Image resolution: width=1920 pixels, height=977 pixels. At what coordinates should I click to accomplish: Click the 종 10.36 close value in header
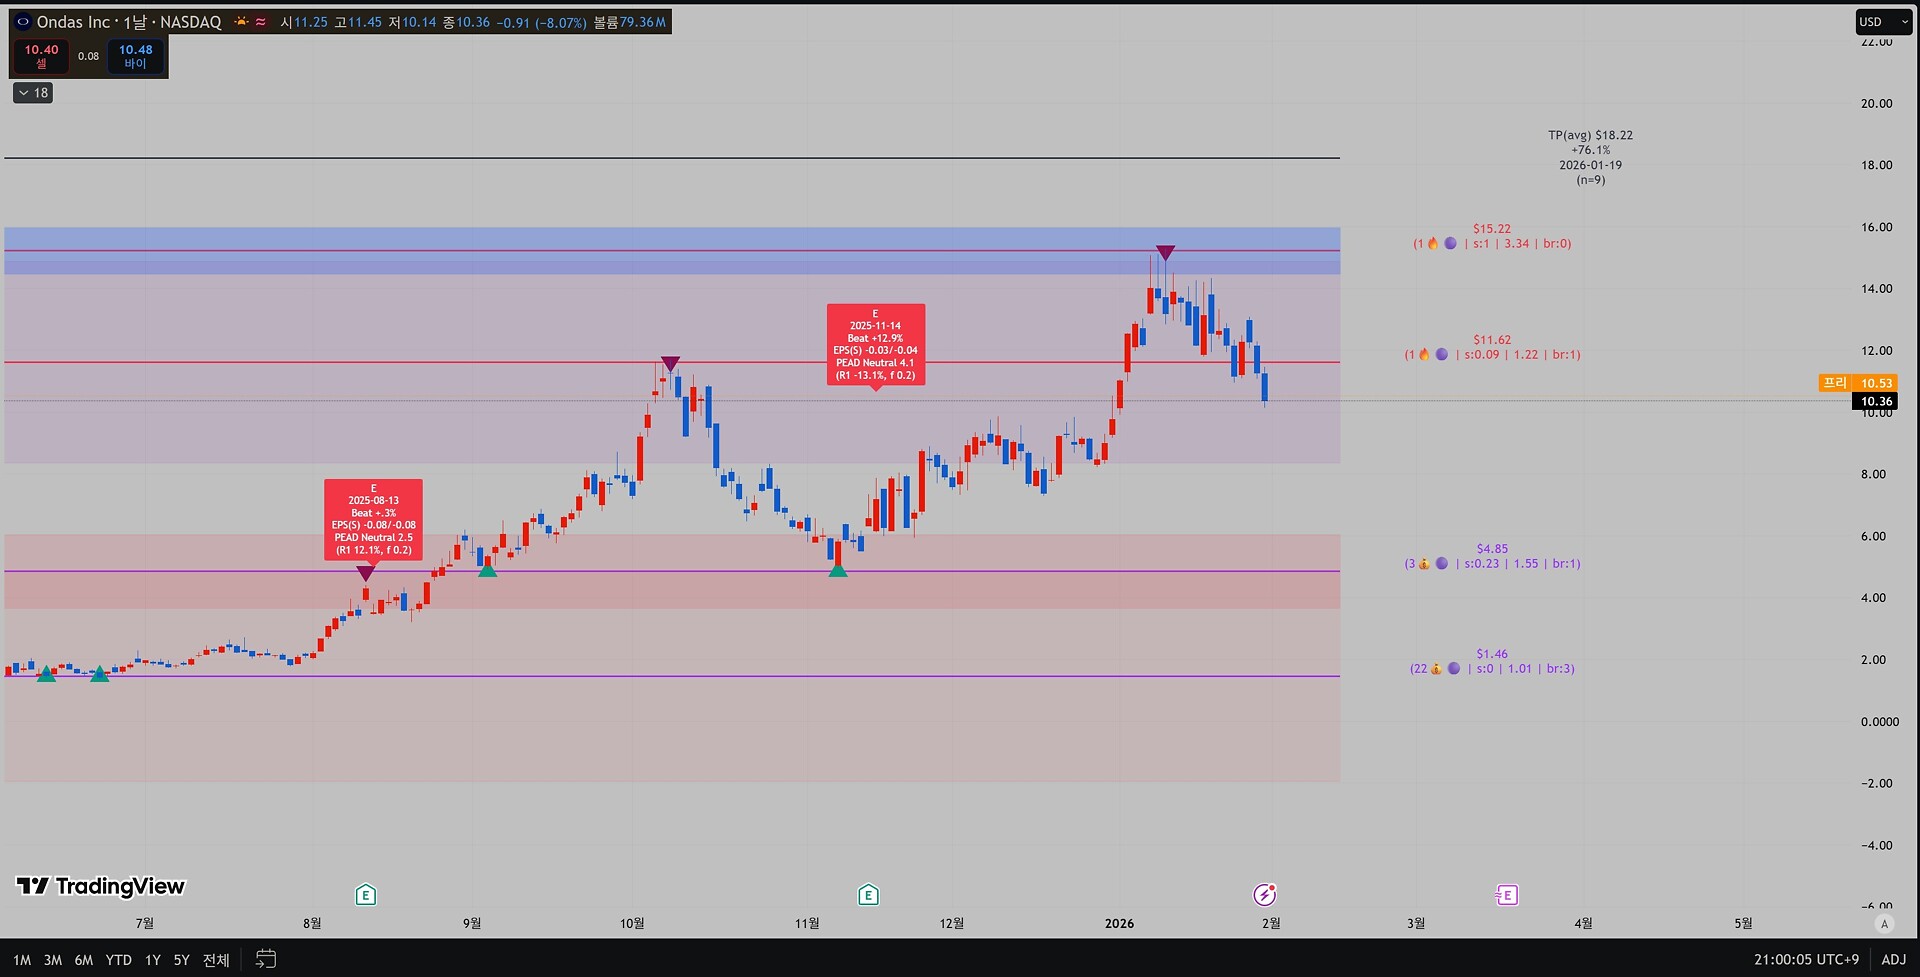466,22
